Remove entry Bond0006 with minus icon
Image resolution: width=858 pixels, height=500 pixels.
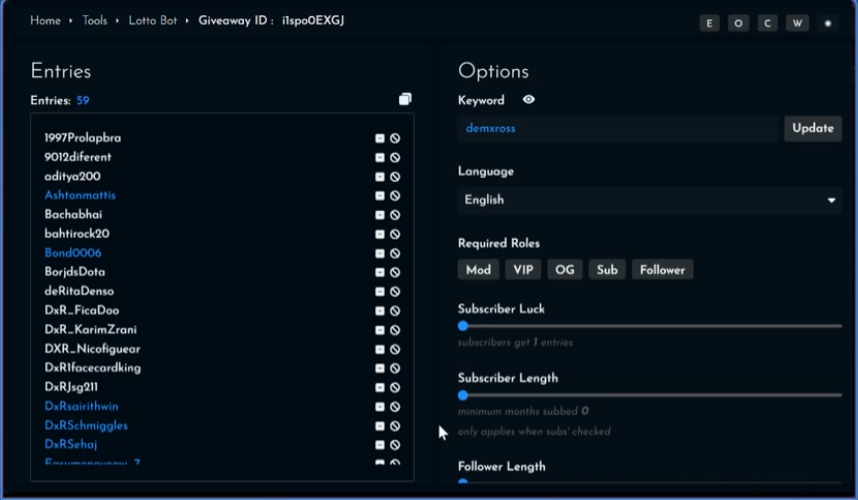[x=380, y=253]
